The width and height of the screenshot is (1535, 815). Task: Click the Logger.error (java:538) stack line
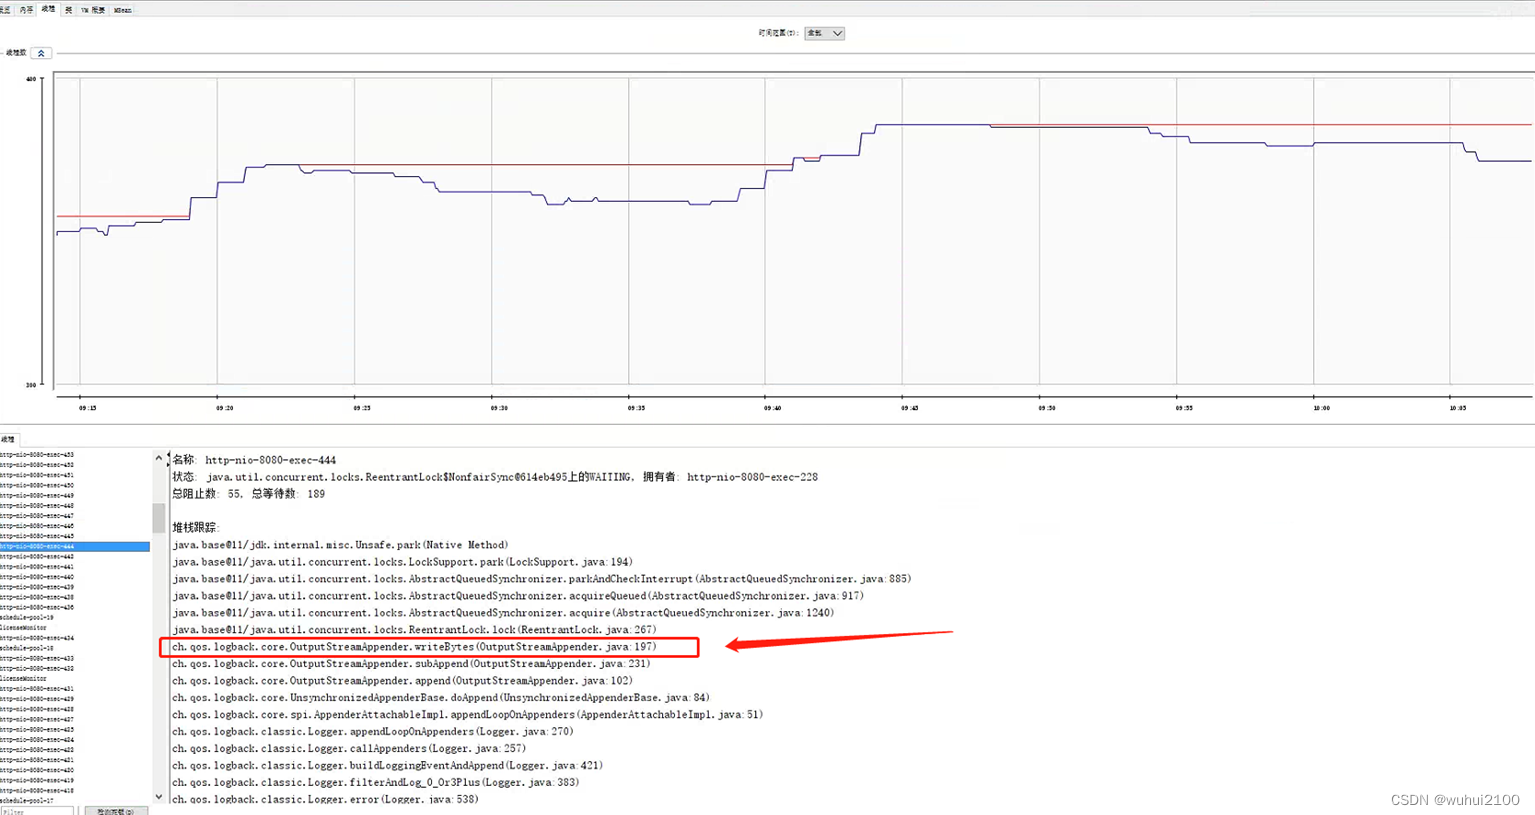coord(325,800)
